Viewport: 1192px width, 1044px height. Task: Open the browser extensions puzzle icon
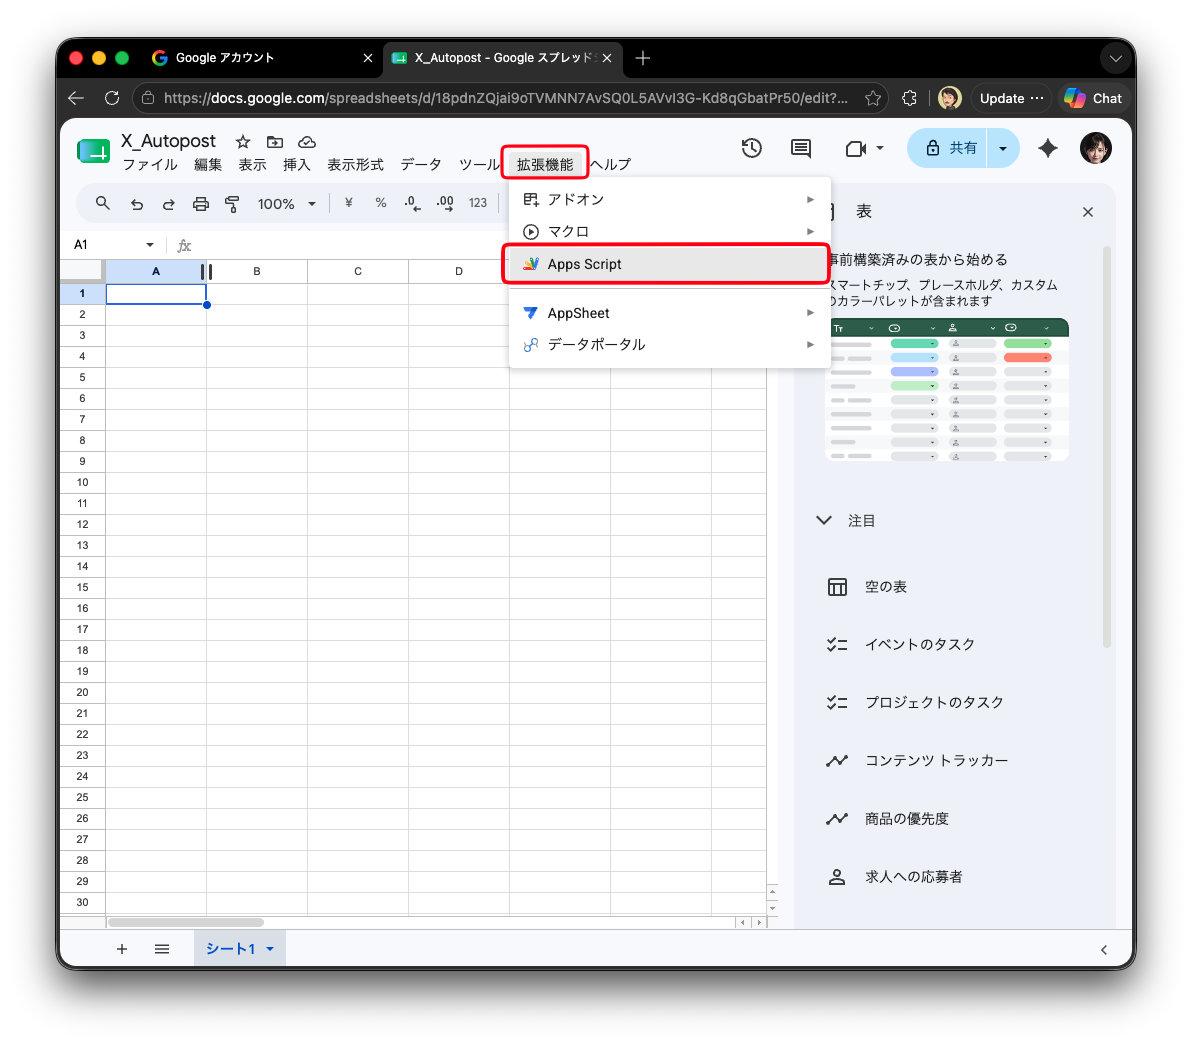point(909,98)
